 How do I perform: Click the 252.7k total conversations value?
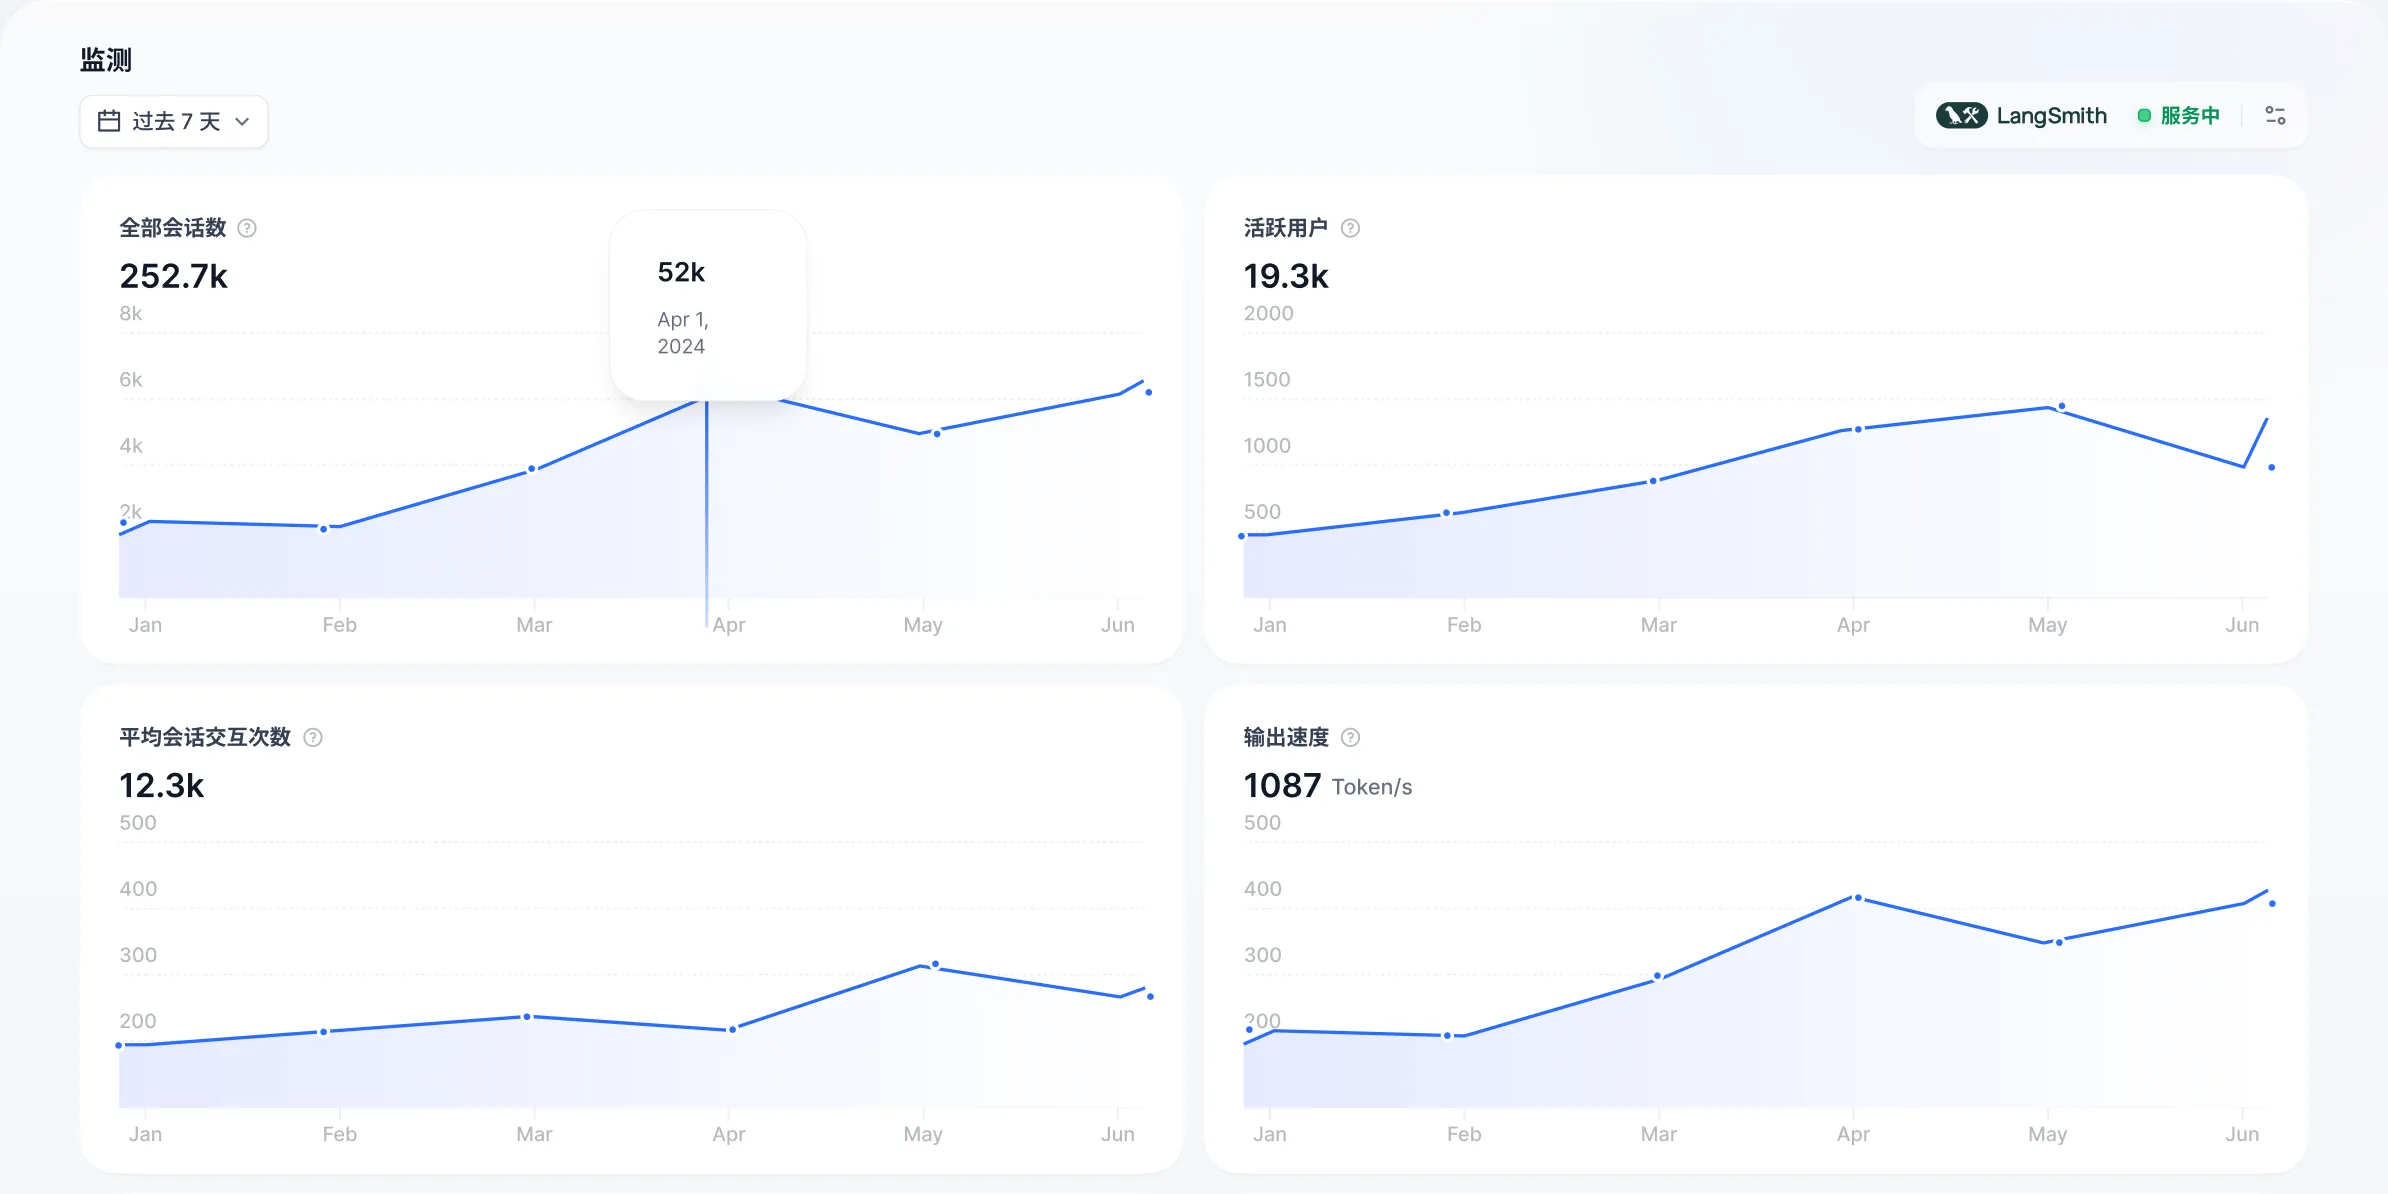174,276
